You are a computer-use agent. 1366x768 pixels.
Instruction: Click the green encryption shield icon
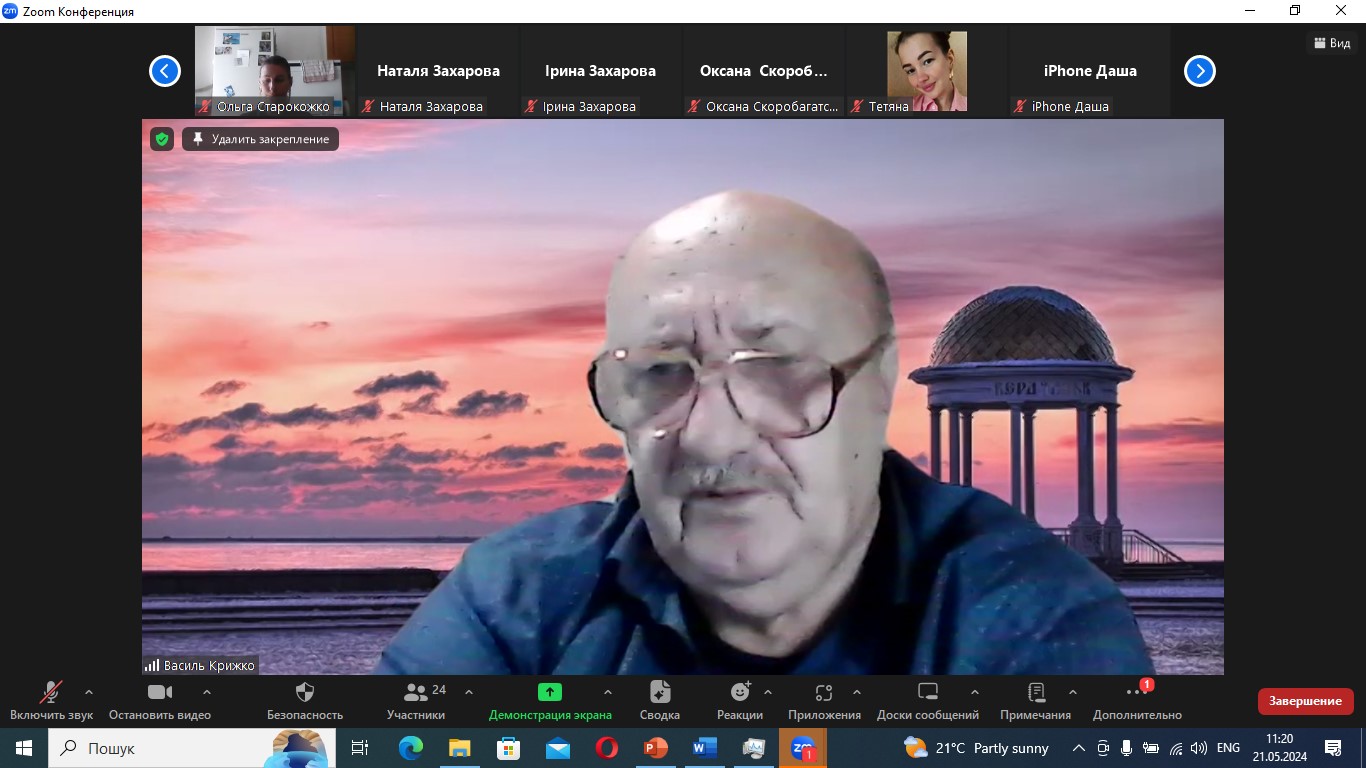click(162, 139)
